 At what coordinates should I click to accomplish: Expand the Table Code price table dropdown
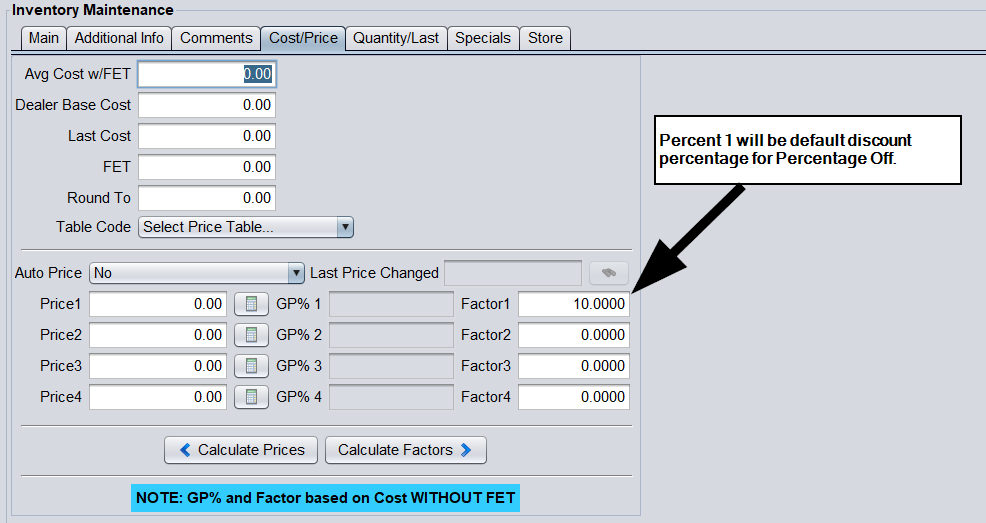tap(246, 227)
